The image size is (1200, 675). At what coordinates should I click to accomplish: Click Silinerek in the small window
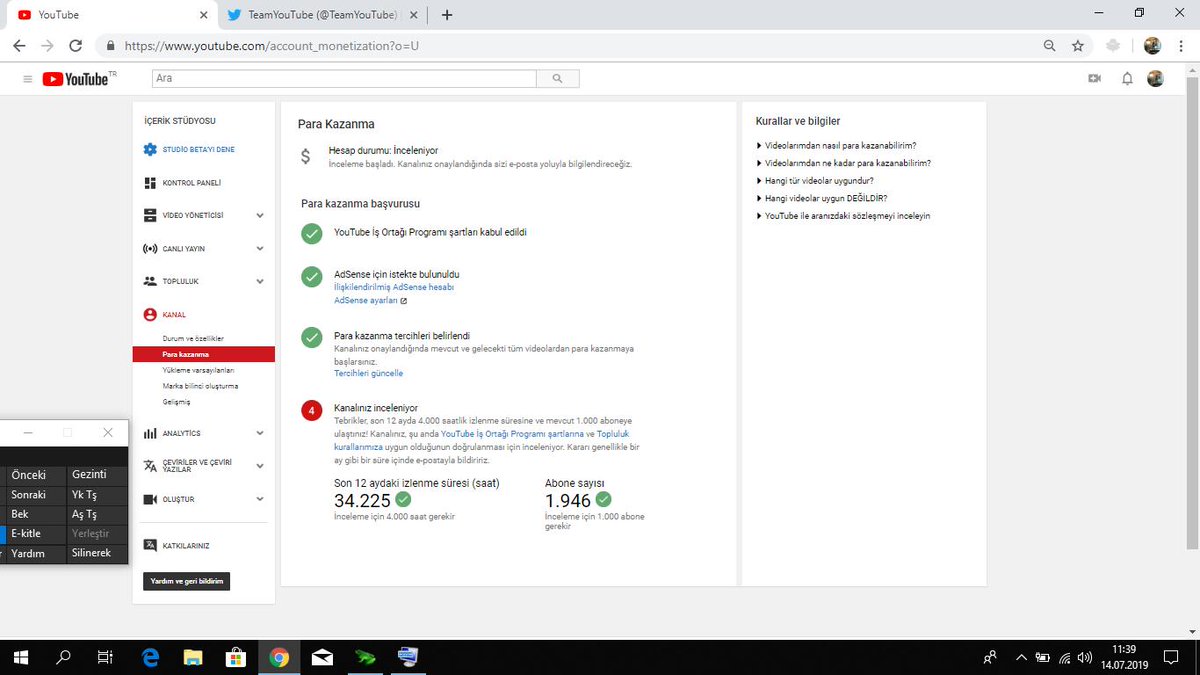97,553
